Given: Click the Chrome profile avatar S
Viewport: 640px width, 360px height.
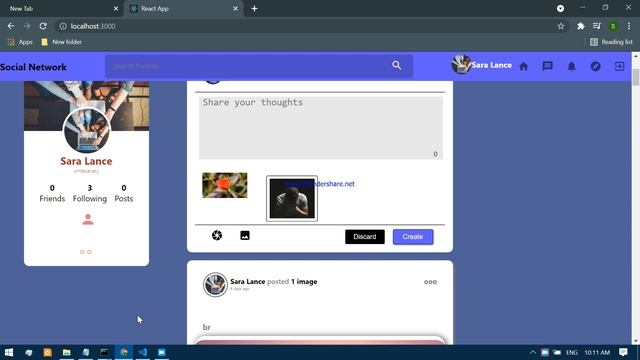Looking at the screenshot, I should click(x=613, y=26).
